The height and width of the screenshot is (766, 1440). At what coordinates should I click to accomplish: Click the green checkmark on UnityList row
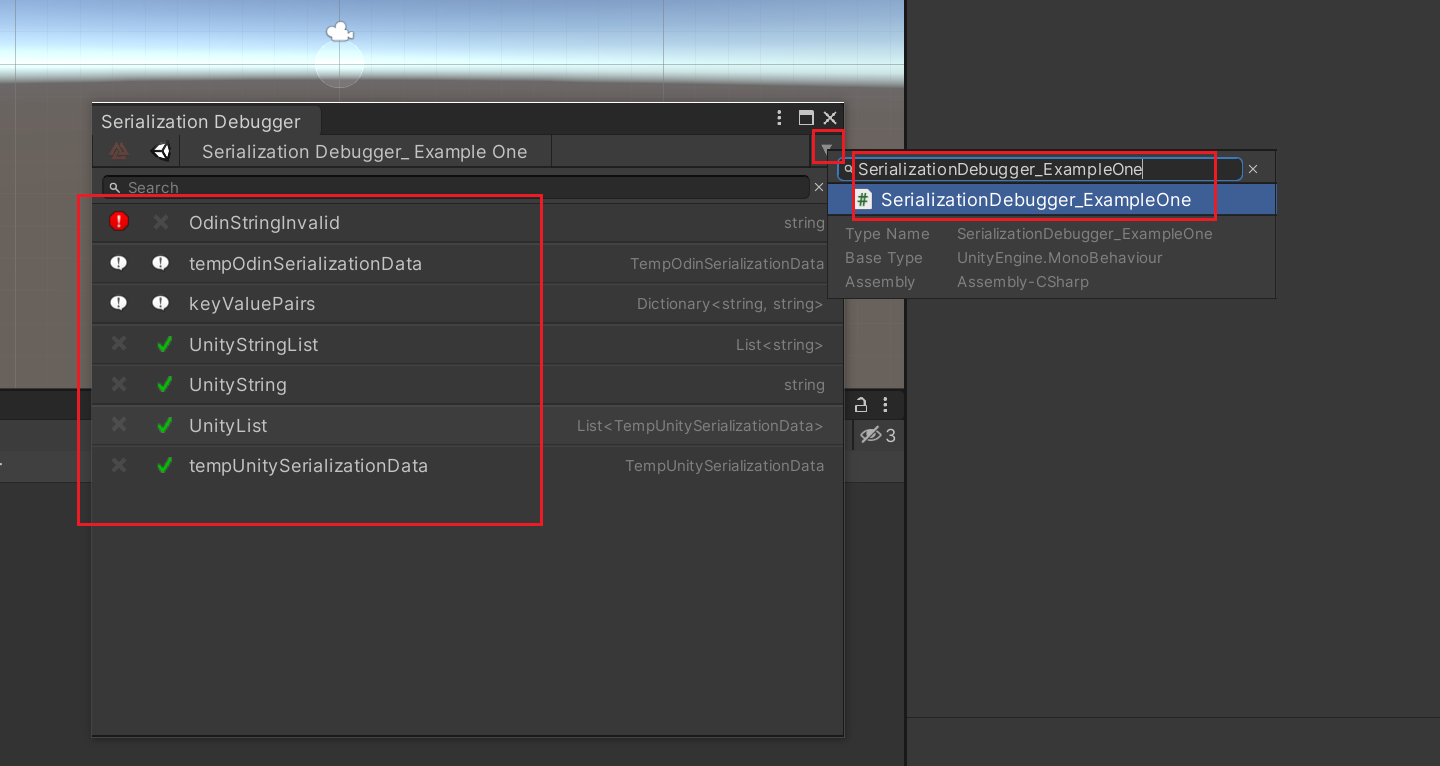(165, 425)
